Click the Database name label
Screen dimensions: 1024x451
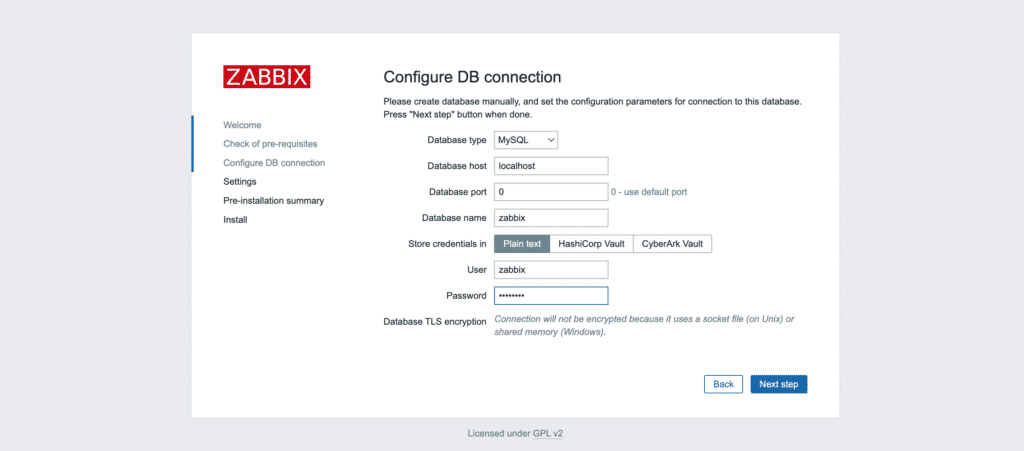455,218
